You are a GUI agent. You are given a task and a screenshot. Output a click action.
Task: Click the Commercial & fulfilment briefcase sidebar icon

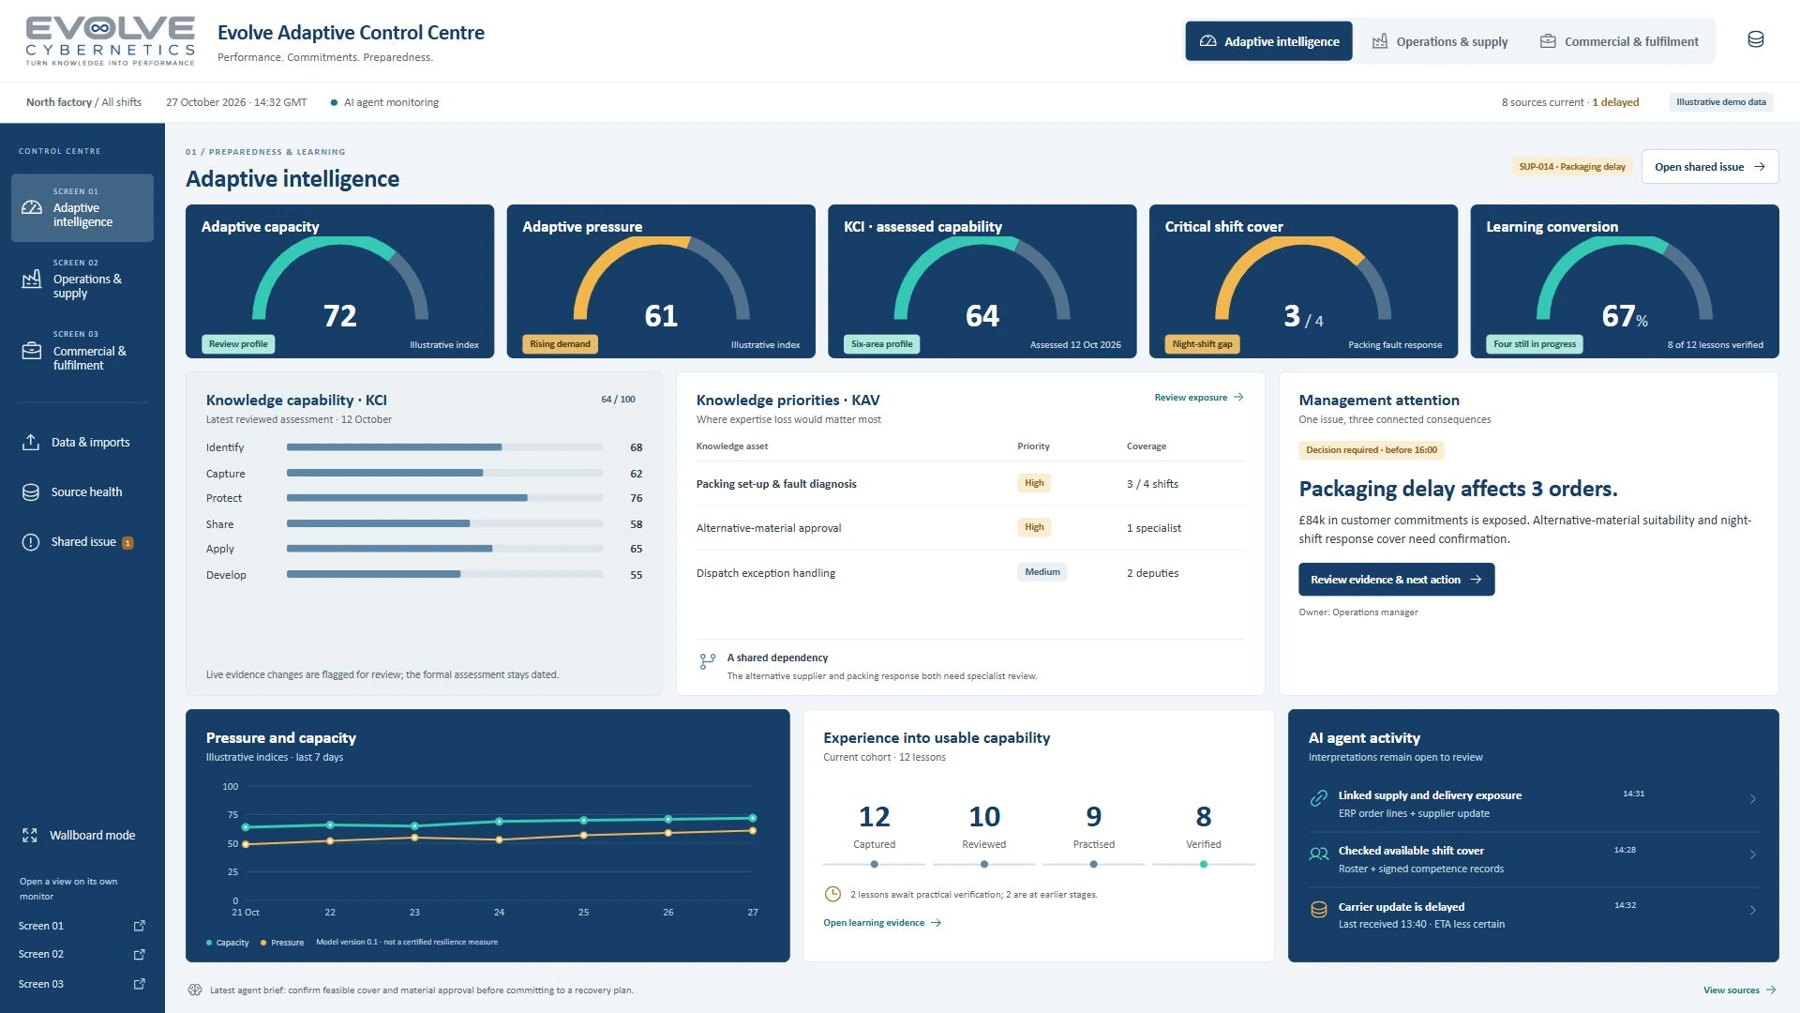[x=32, y=351]
